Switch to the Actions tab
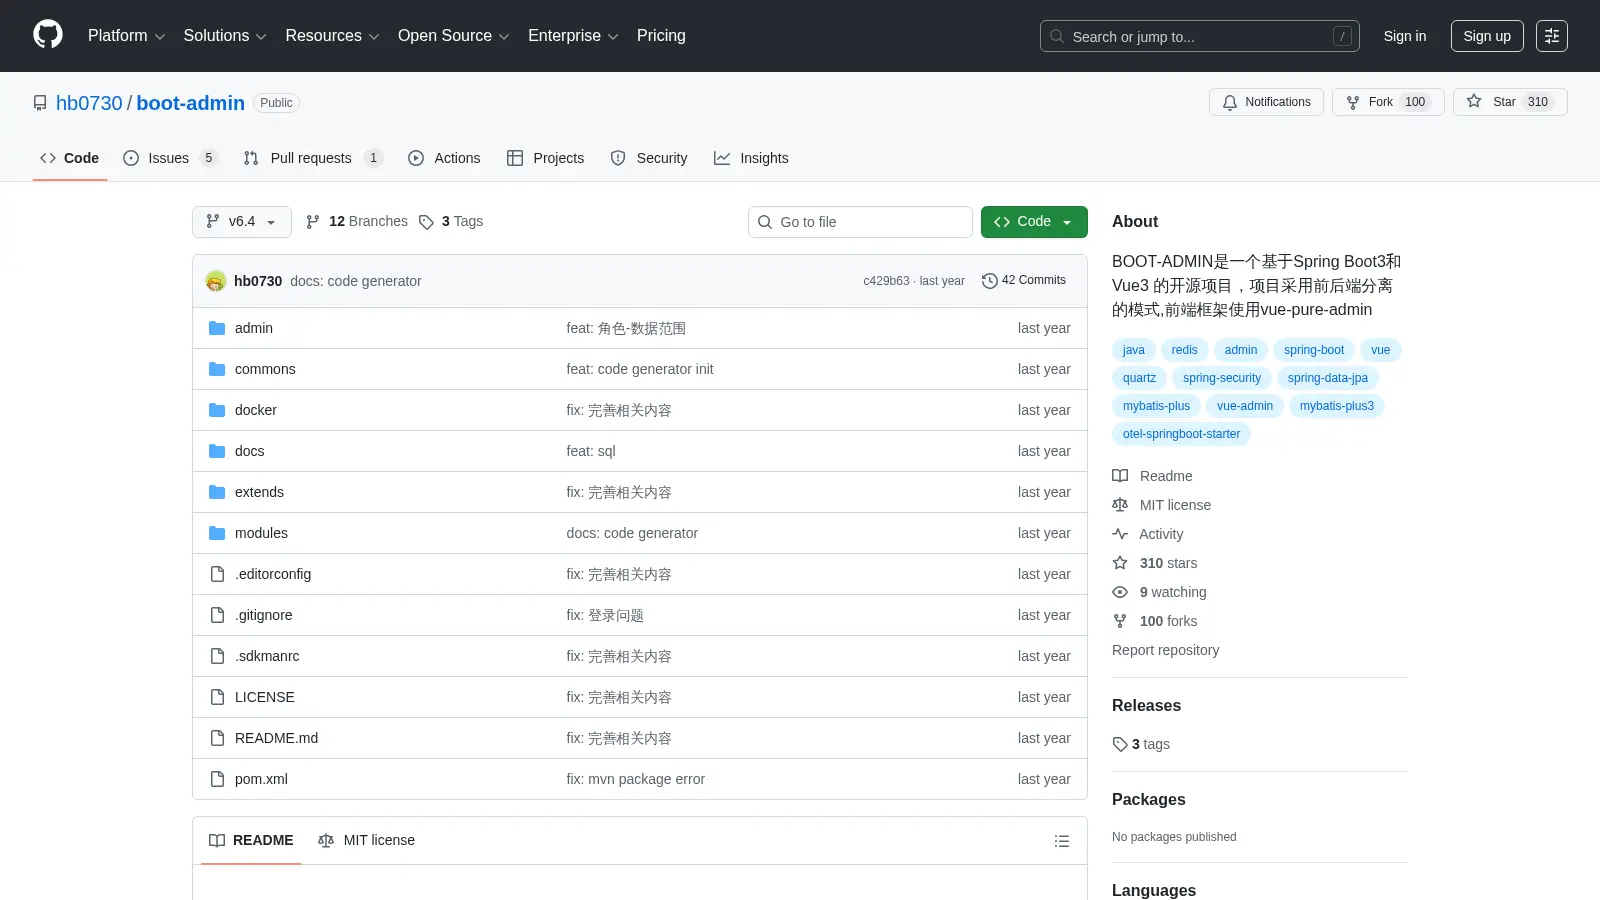Image resolution: width=1600 pixels, height=900 pixels. (x=444, y=158)
